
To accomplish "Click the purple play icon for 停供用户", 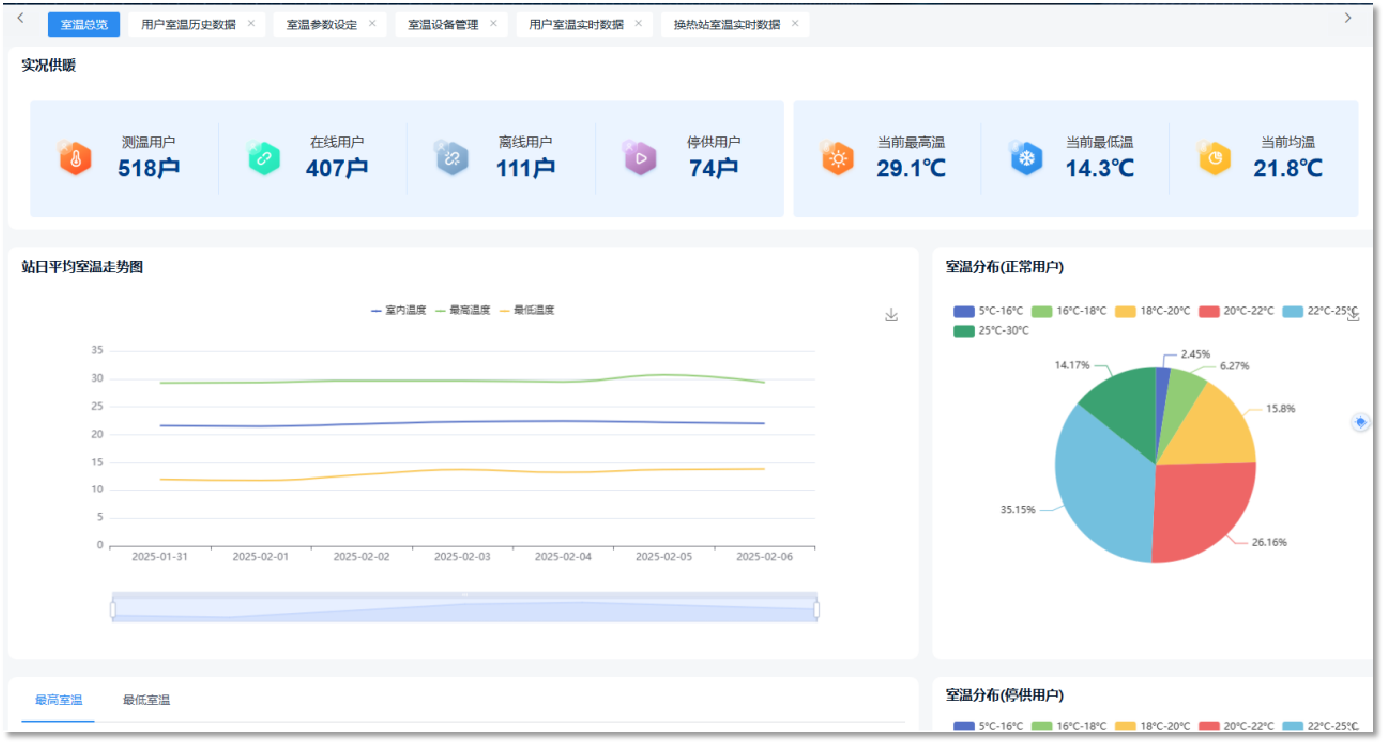I will 640,158.
